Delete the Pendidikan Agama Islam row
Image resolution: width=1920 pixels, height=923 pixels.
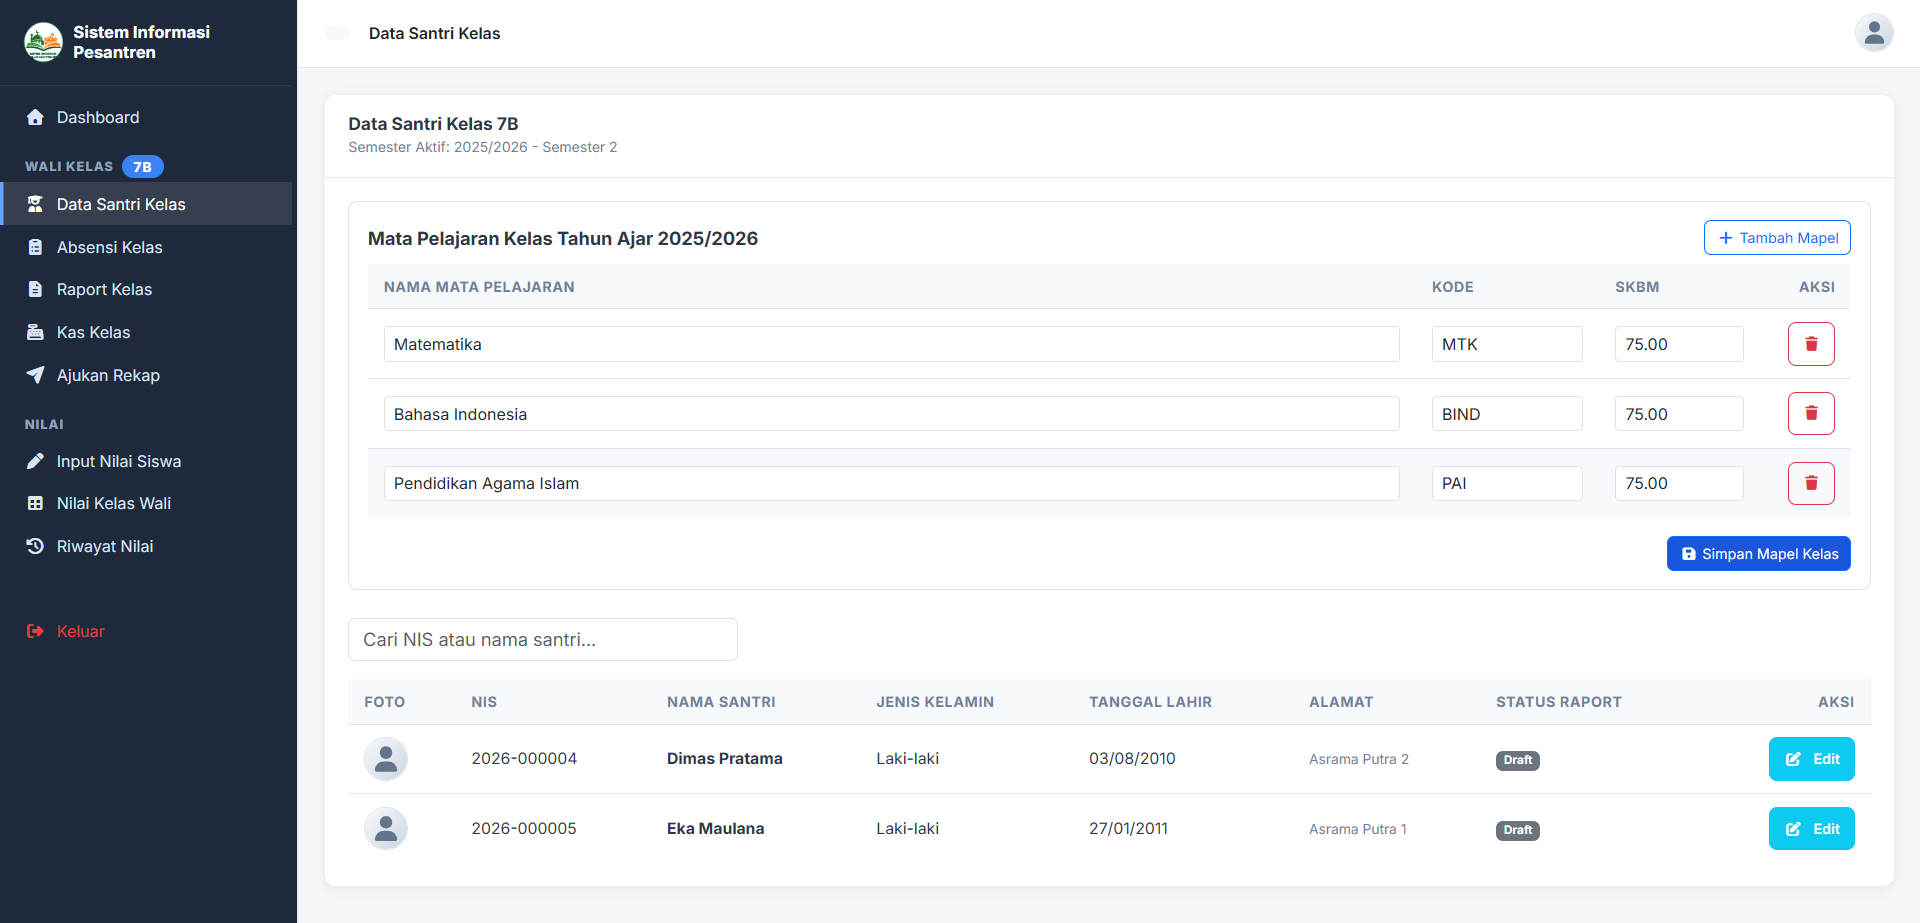(1811, 483)
